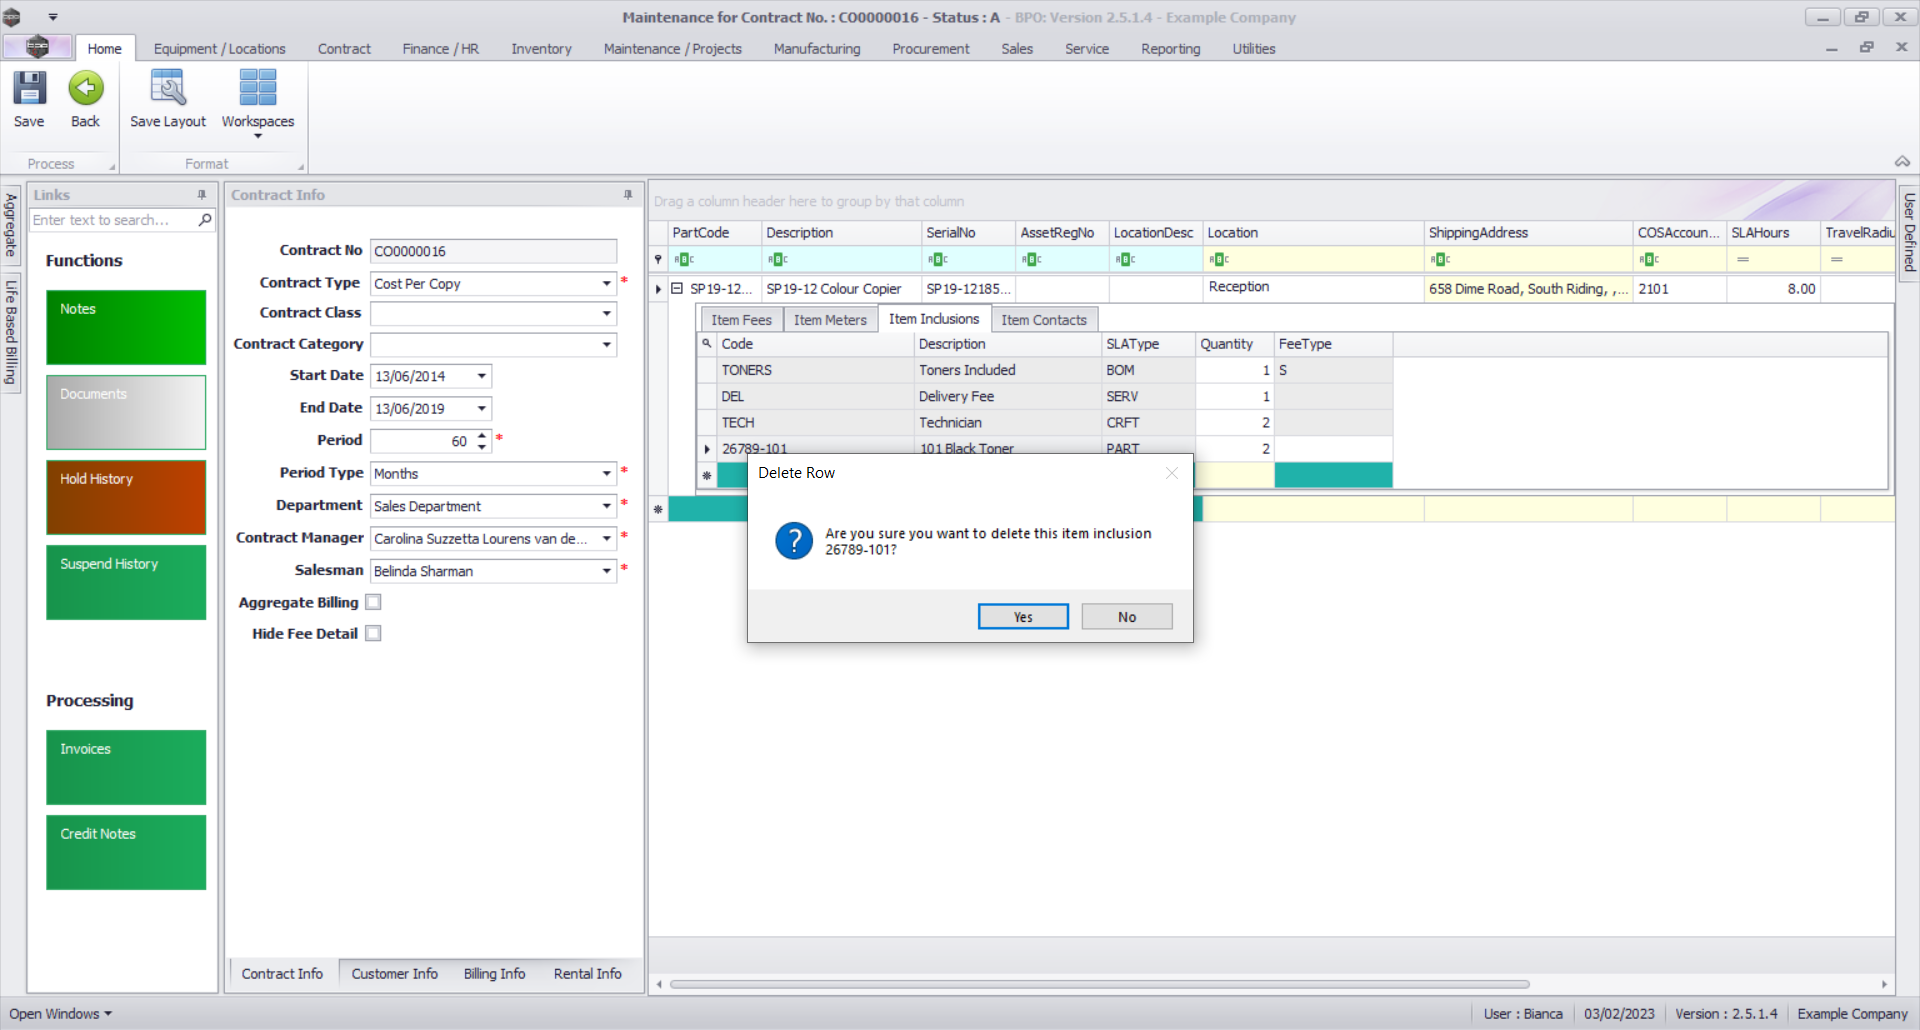Click the search magnifier in Links panel
This screenshot has width=1920, height=1030.
[x=205, y=220]
